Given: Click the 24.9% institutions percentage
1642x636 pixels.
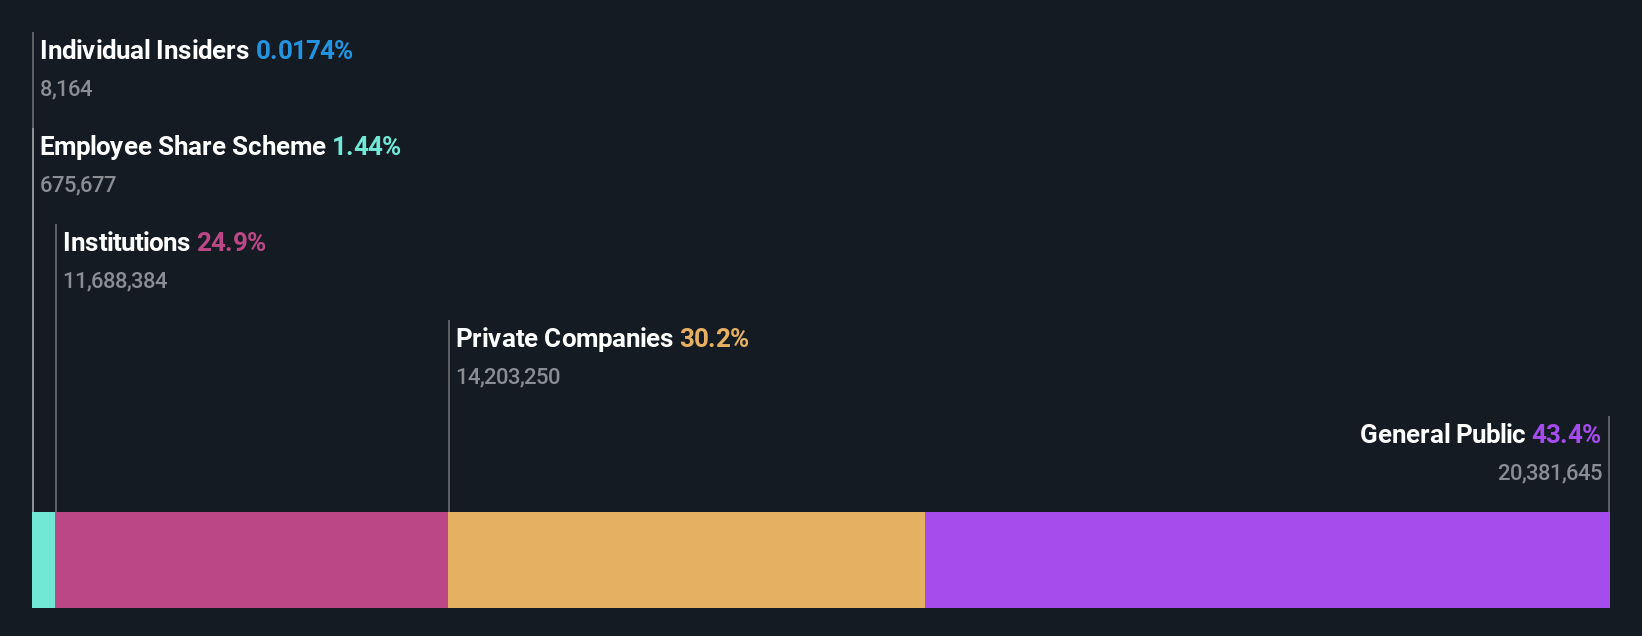Looking at the screenshot, I should point(231,242).
